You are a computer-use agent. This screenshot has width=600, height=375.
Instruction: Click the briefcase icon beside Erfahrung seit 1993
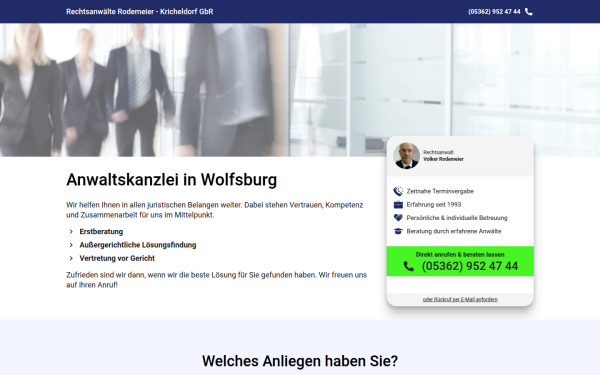398,205
